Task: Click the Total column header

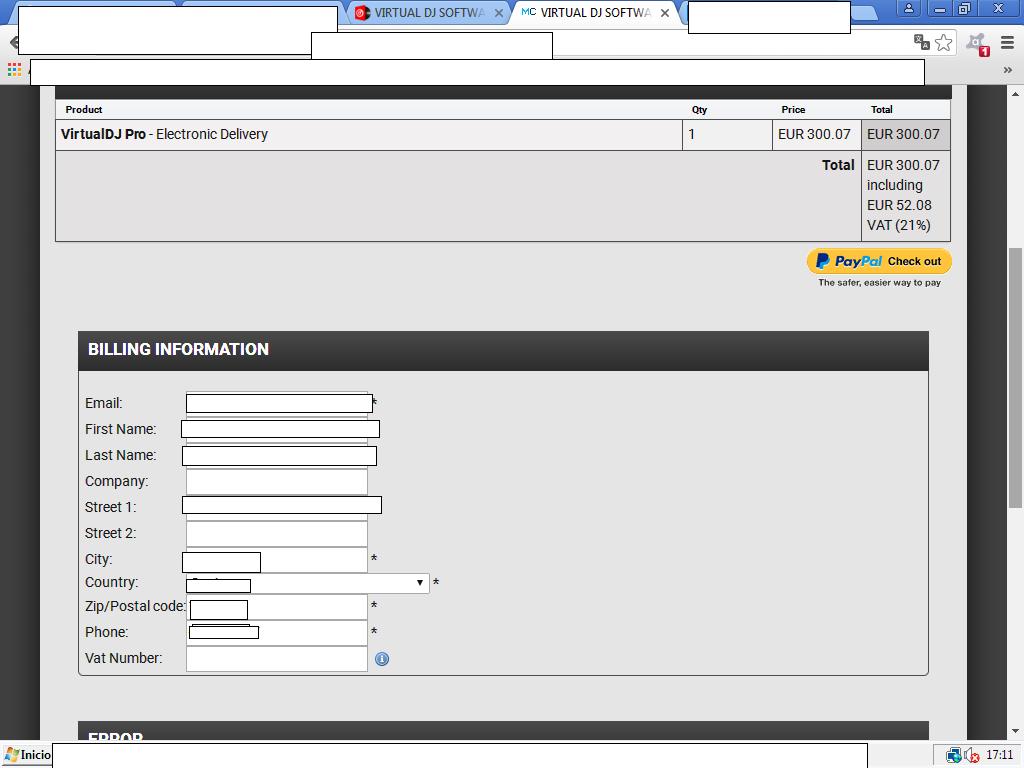Action: 882,110
